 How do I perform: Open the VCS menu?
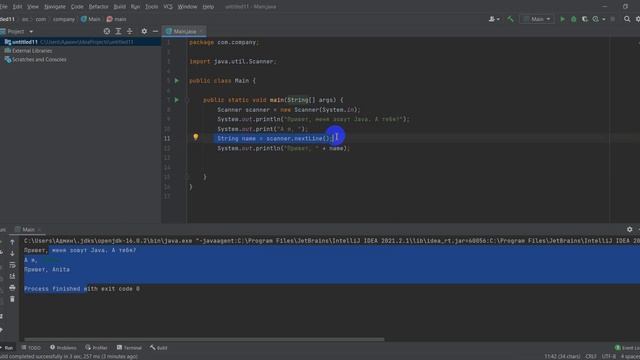(168, 7)
